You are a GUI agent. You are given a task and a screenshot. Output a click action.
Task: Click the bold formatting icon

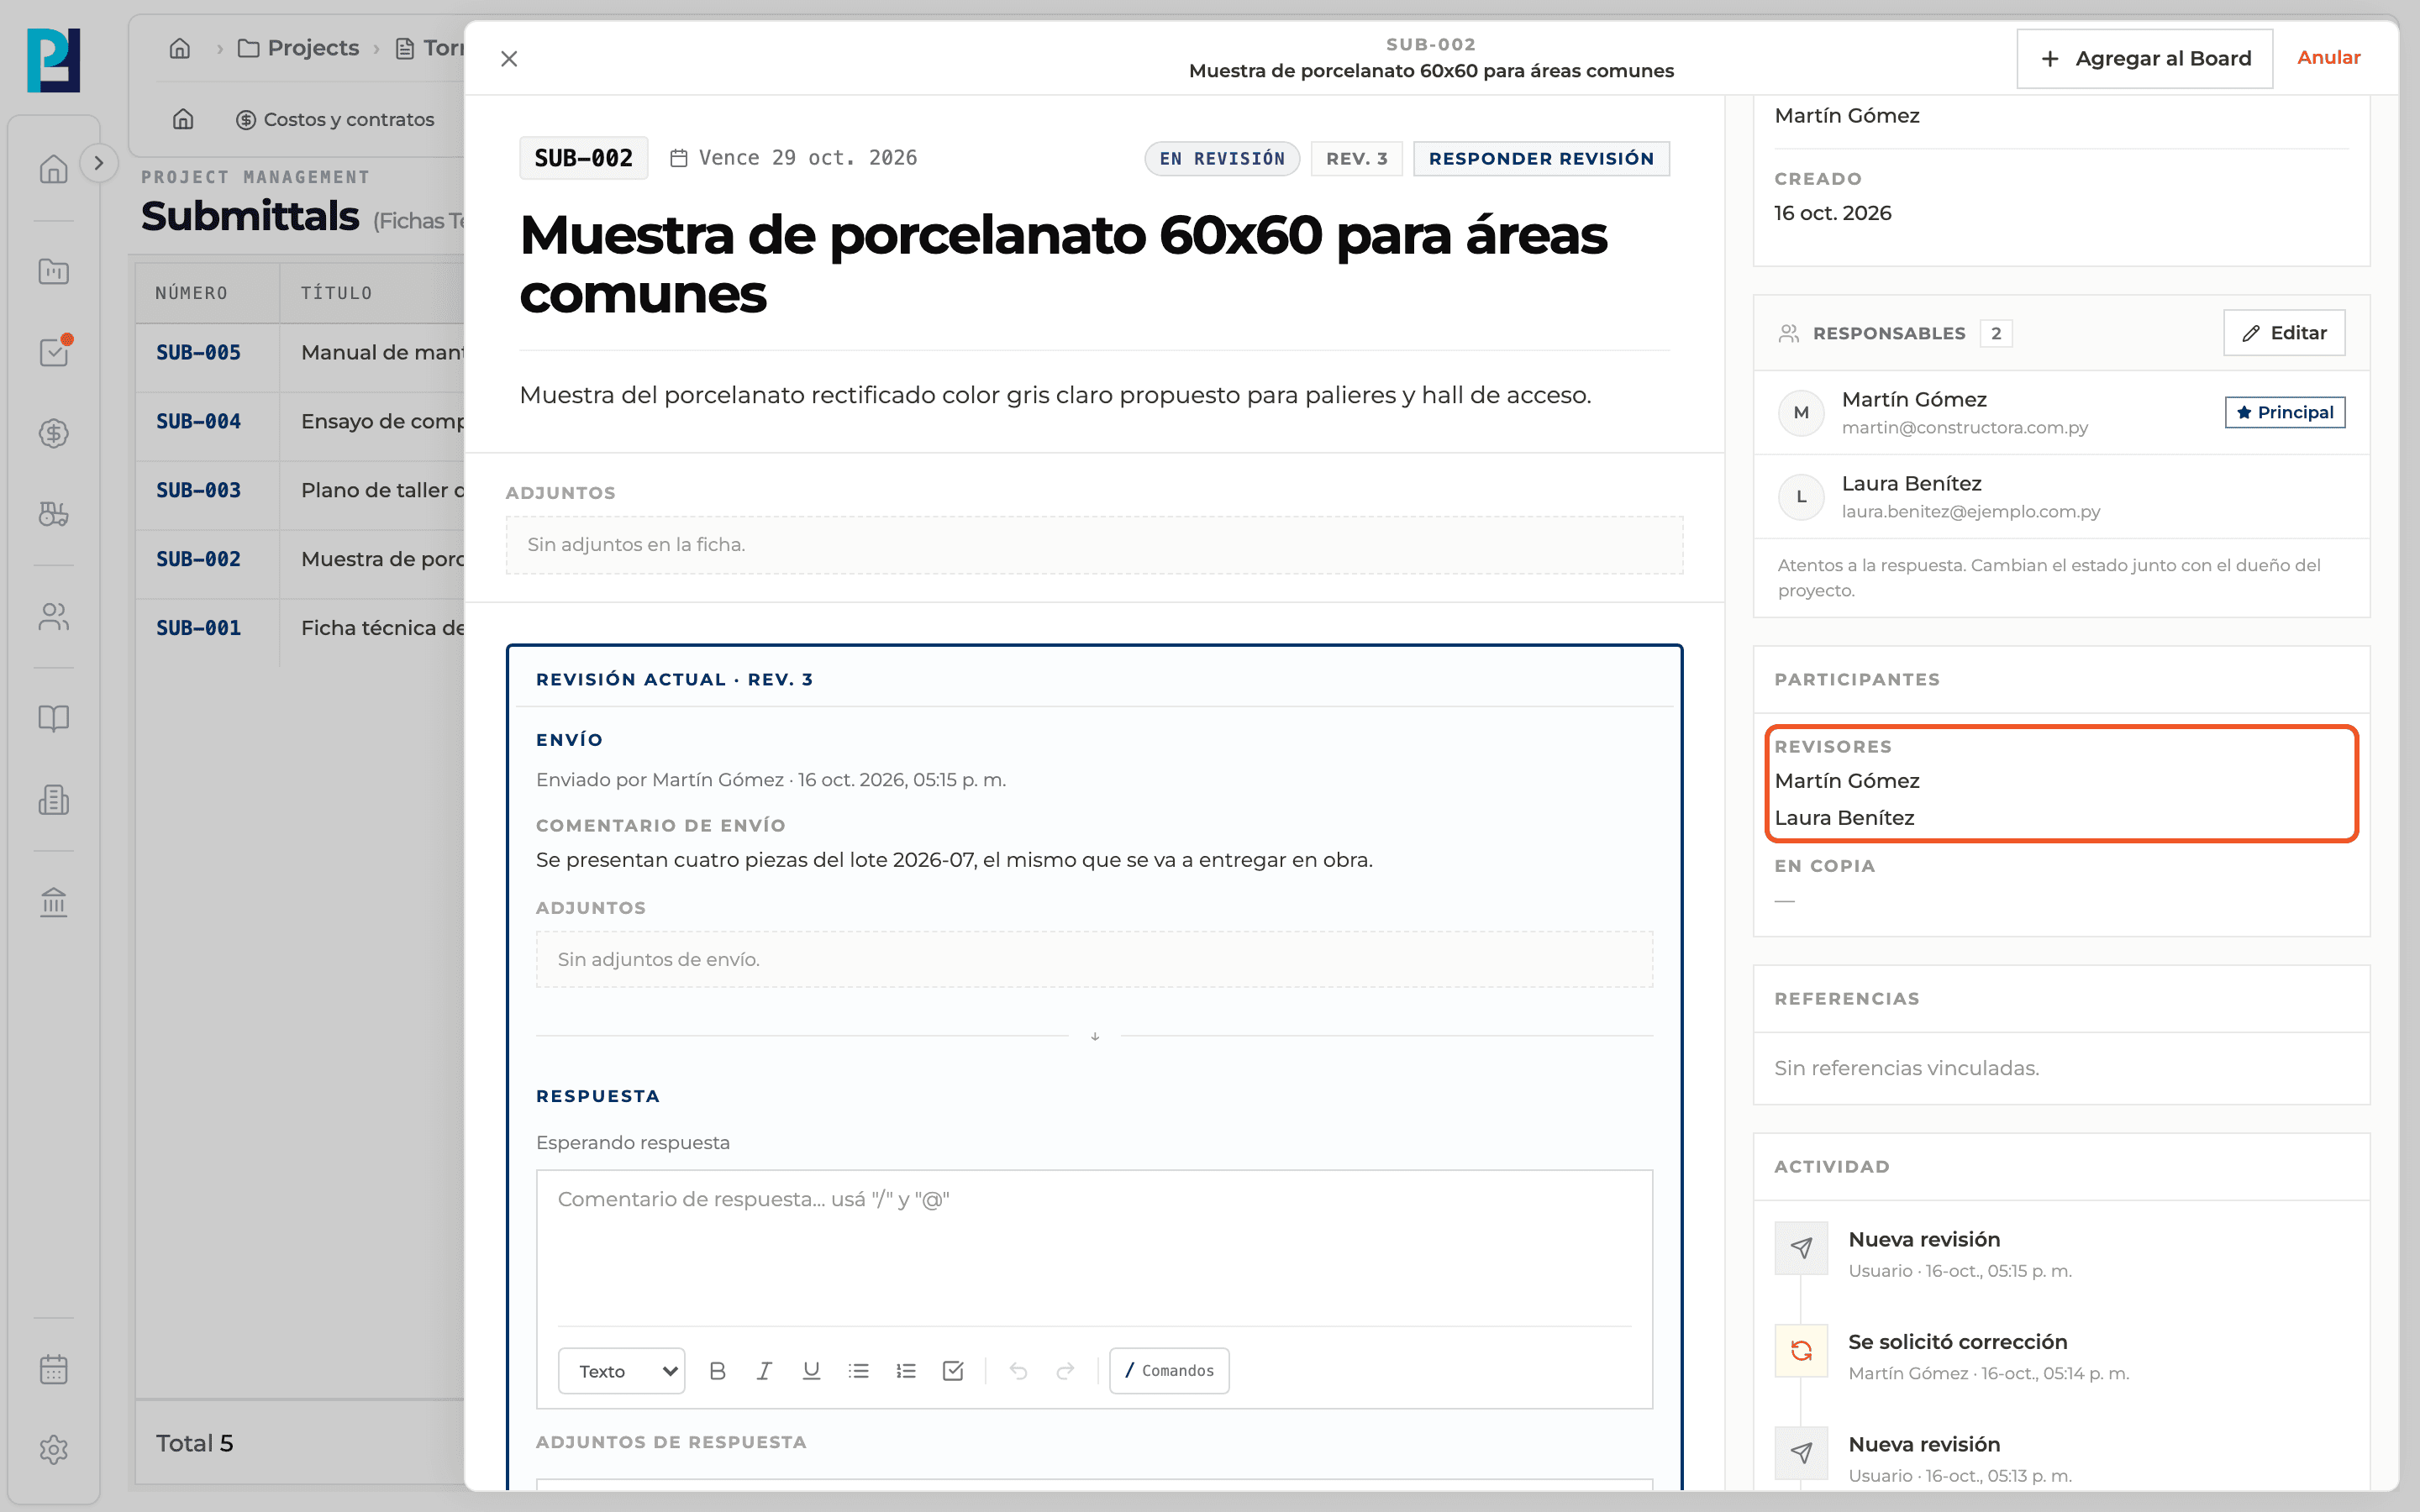717,1371
